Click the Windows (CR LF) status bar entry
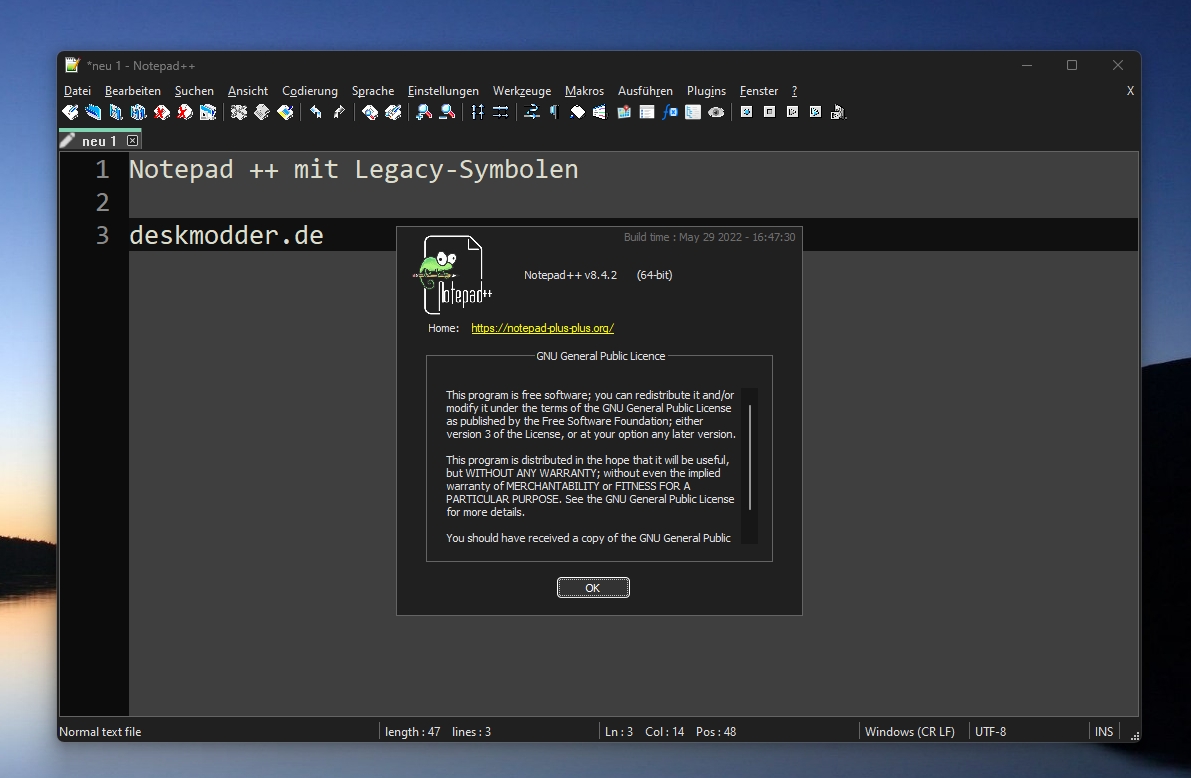The height and width of the screenshot is (778, 1191). tap(909, 732)
